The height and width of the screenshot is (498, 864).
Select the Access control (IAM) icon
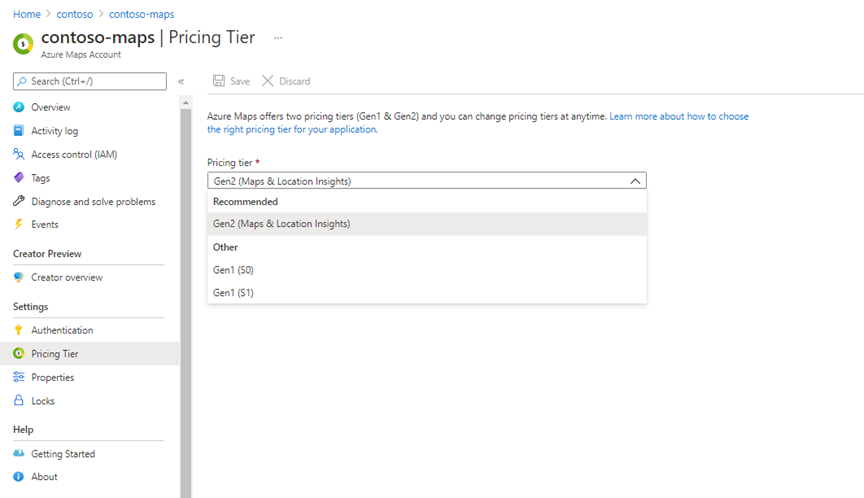pos(18,154)
